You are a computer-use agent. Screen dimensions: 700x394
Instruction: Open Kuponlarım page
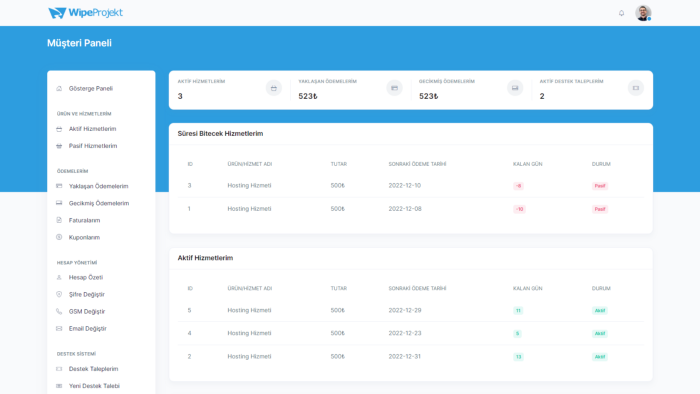[x=84, y=237]
